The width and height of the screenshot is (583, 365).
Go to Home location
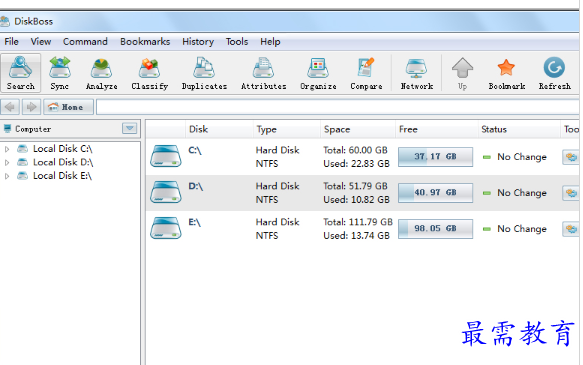(x=68, y=107)
